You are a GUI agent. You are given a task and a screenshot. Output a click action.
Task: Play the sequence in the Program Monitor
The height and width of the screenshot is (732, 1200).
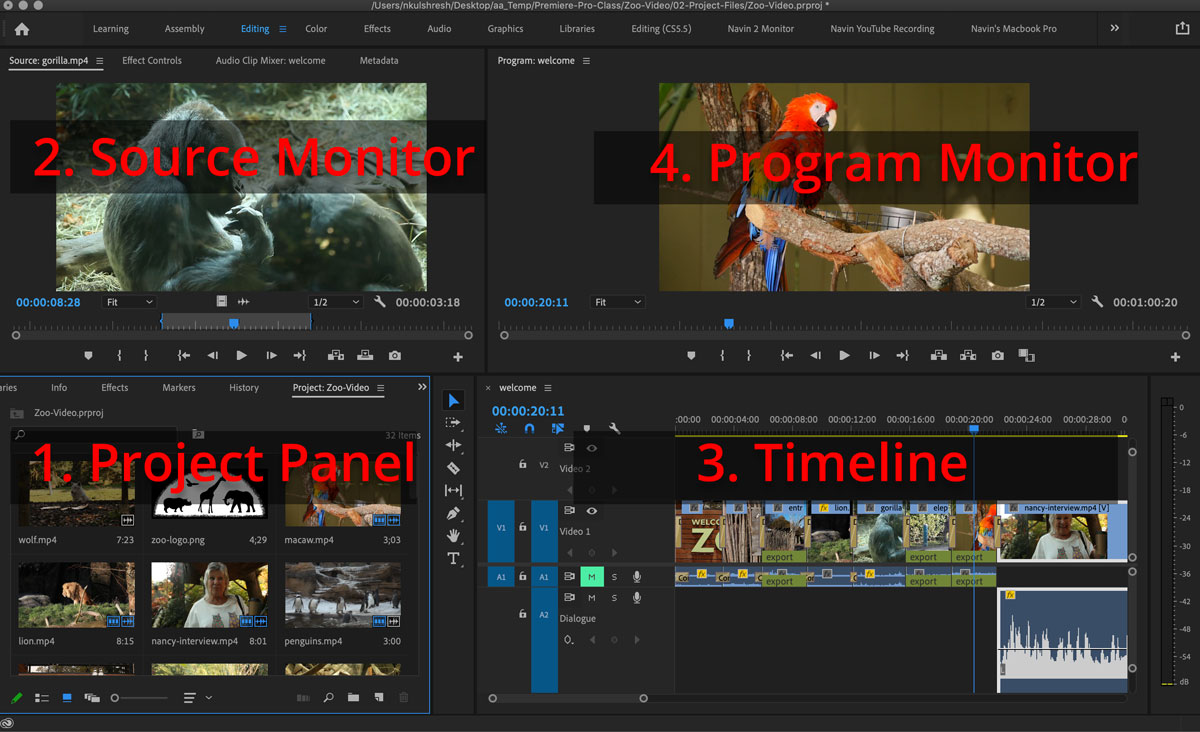coord(843,355)
